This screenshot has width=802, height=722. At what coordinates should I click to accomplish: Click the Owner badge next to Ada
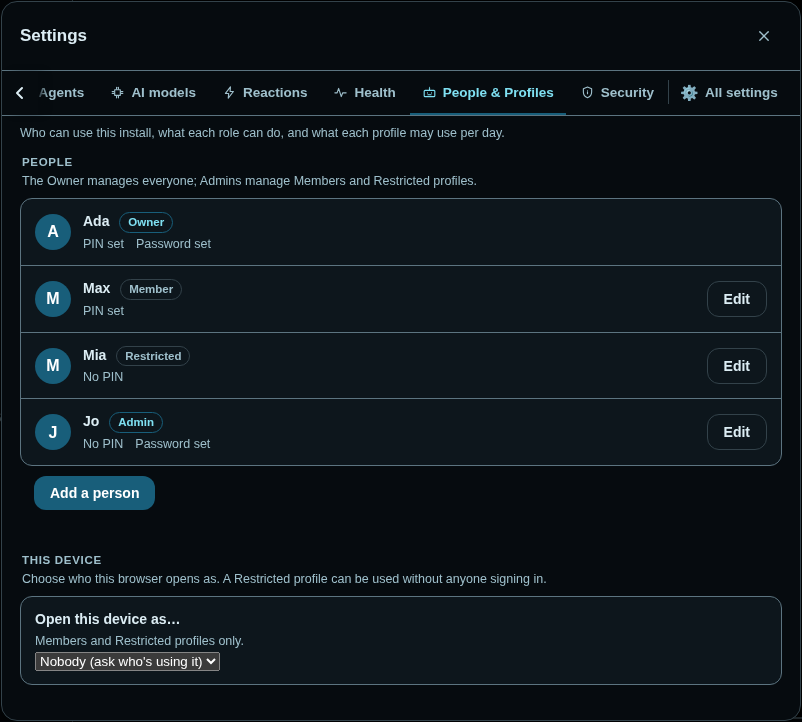146,222
